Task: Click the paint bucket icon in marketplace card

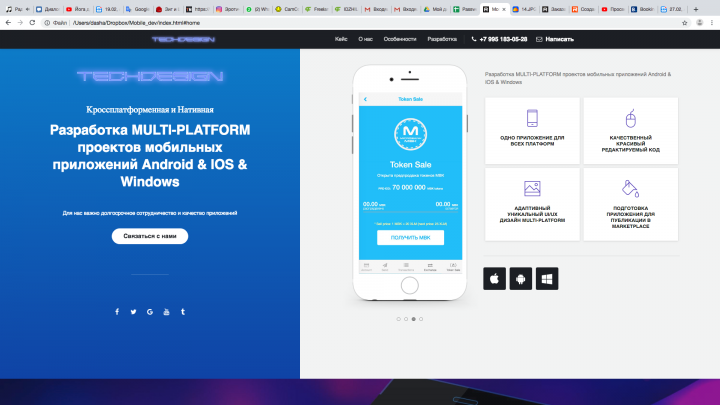Action: 630,188
